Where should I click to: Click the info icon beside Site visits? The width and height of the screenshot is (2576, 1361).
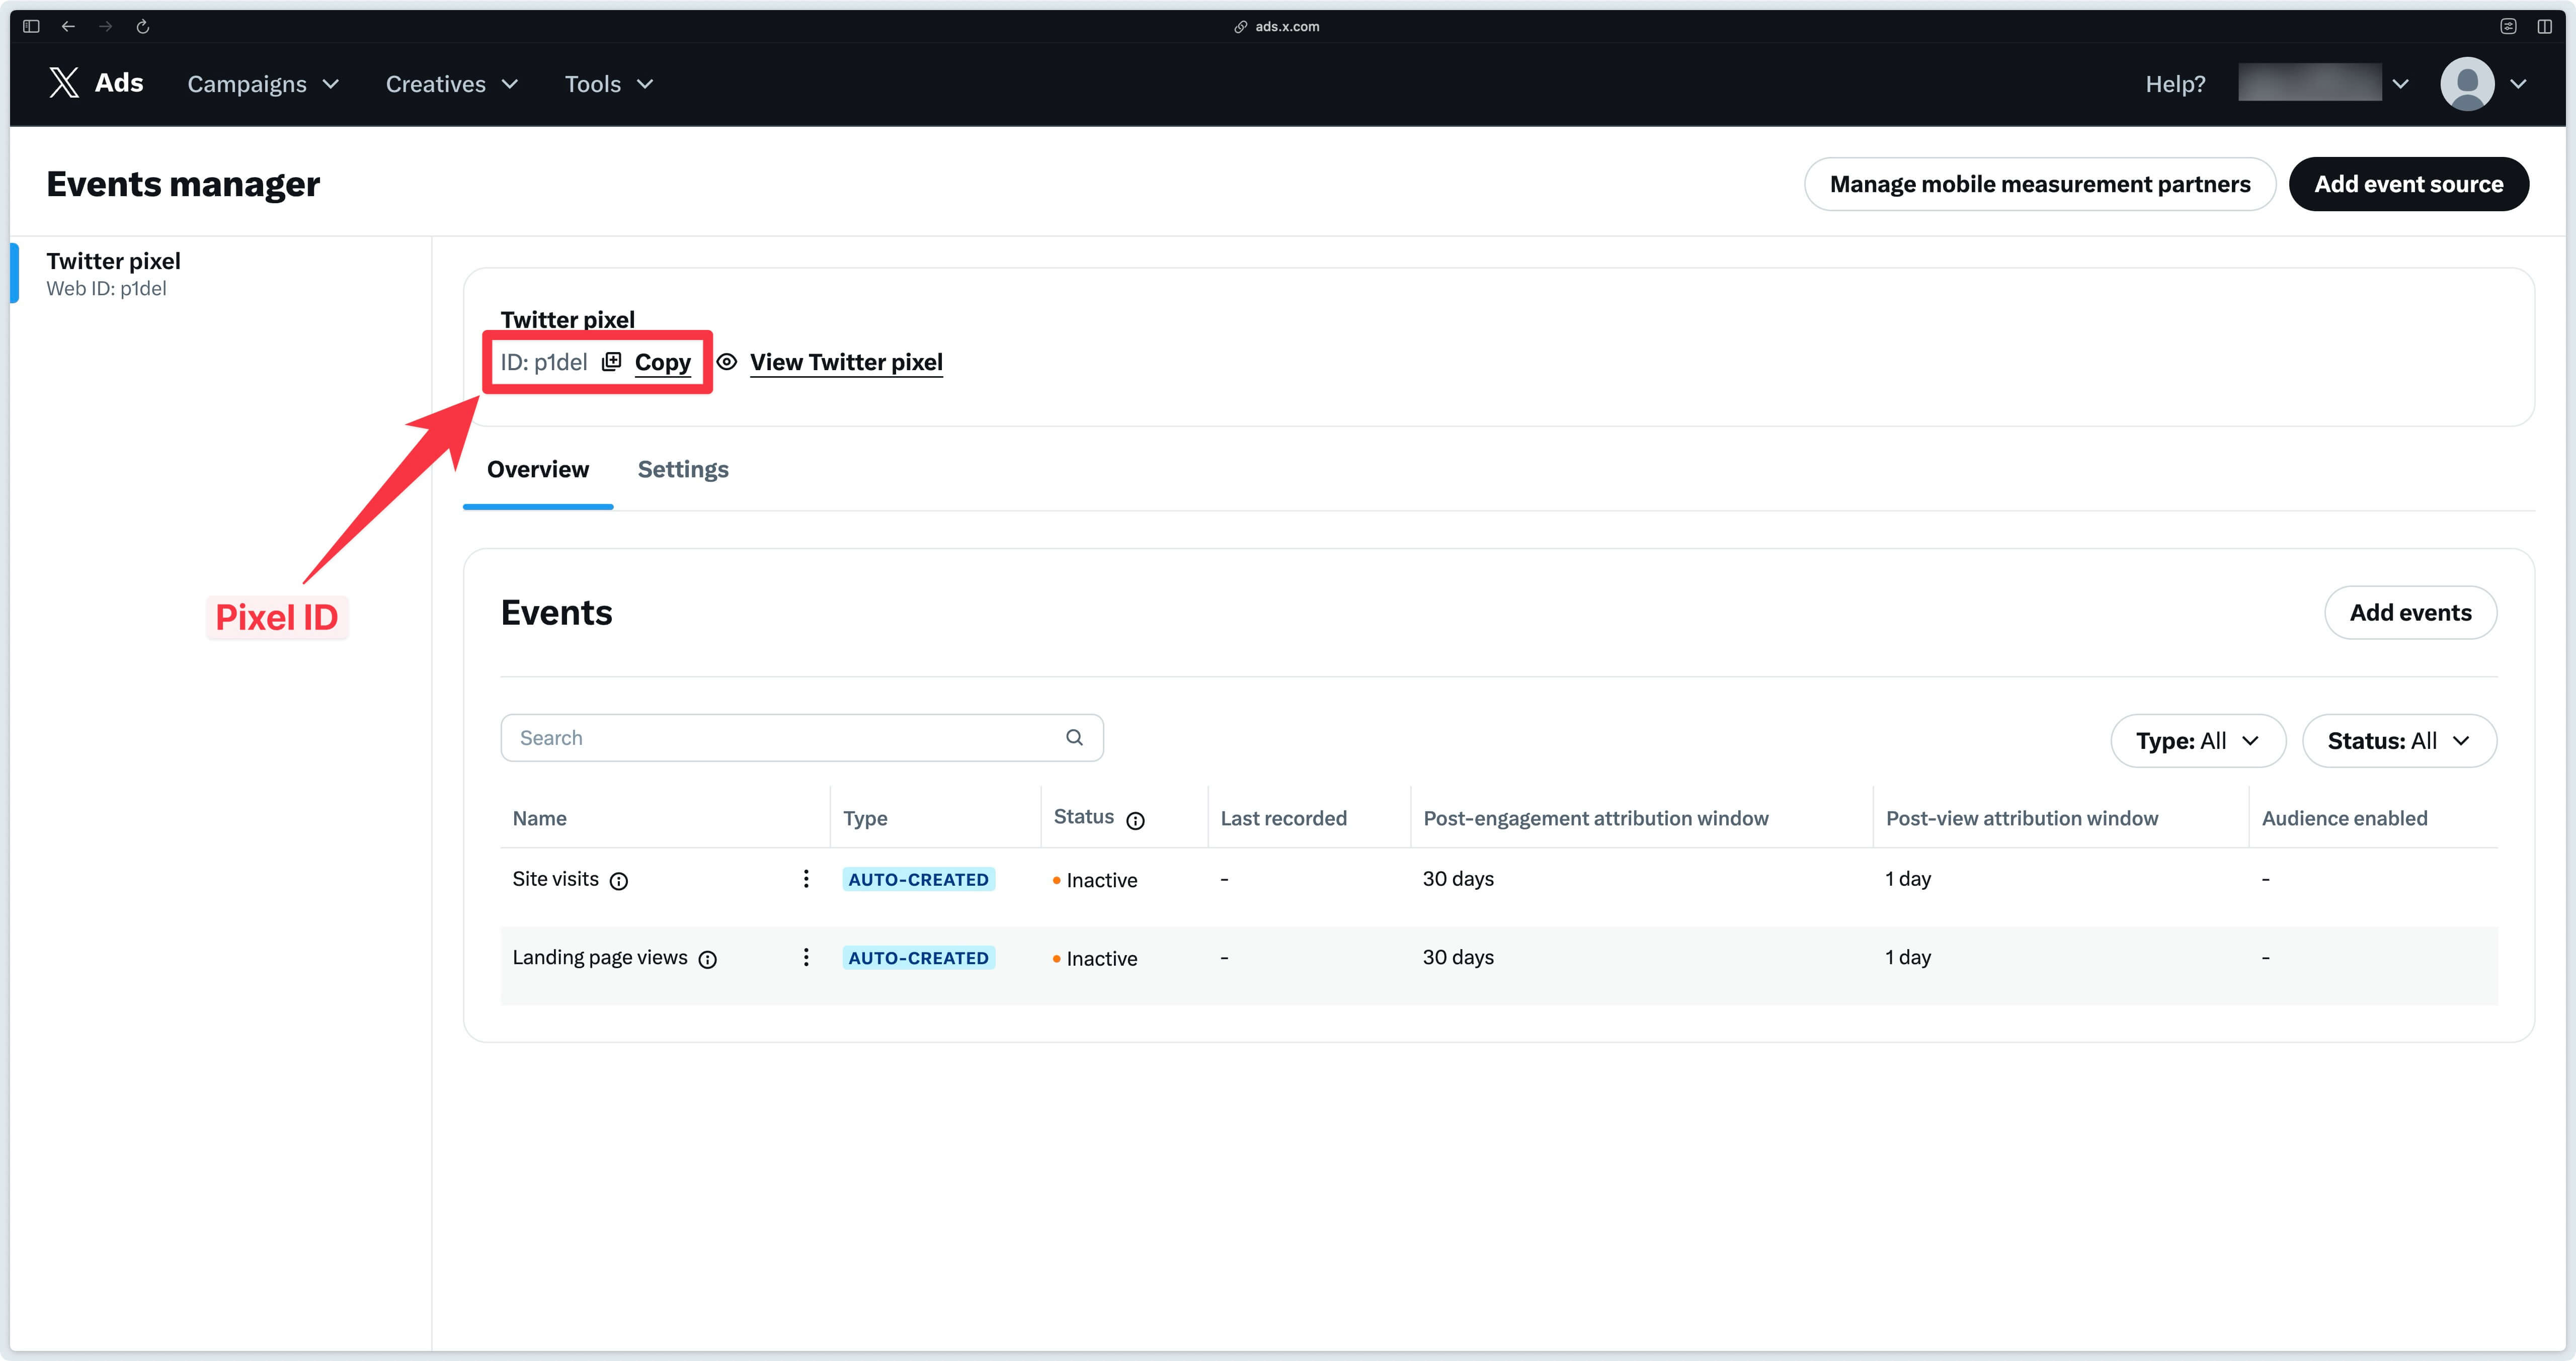click(x=619, y=881)
